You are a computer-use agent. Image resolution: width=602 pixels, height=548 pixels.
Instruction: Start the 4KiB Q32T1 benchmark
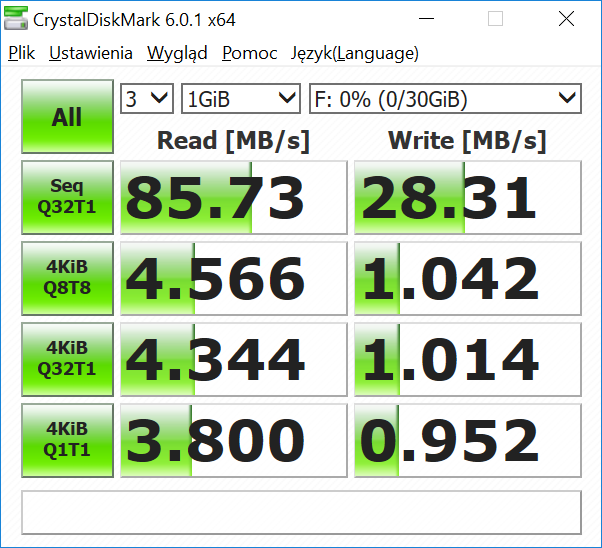pyautogui.click(x=67, y=359)
